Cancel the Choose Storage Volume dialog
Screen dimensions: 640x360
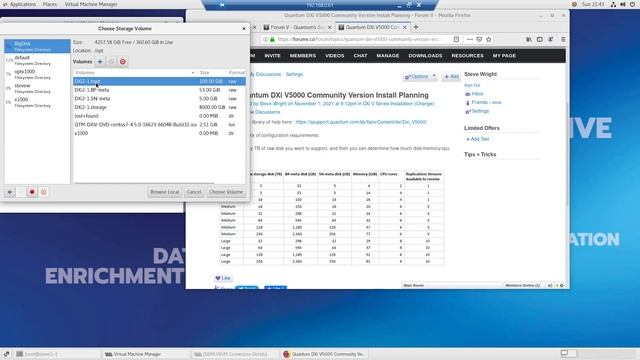click(x=194, y=192)
